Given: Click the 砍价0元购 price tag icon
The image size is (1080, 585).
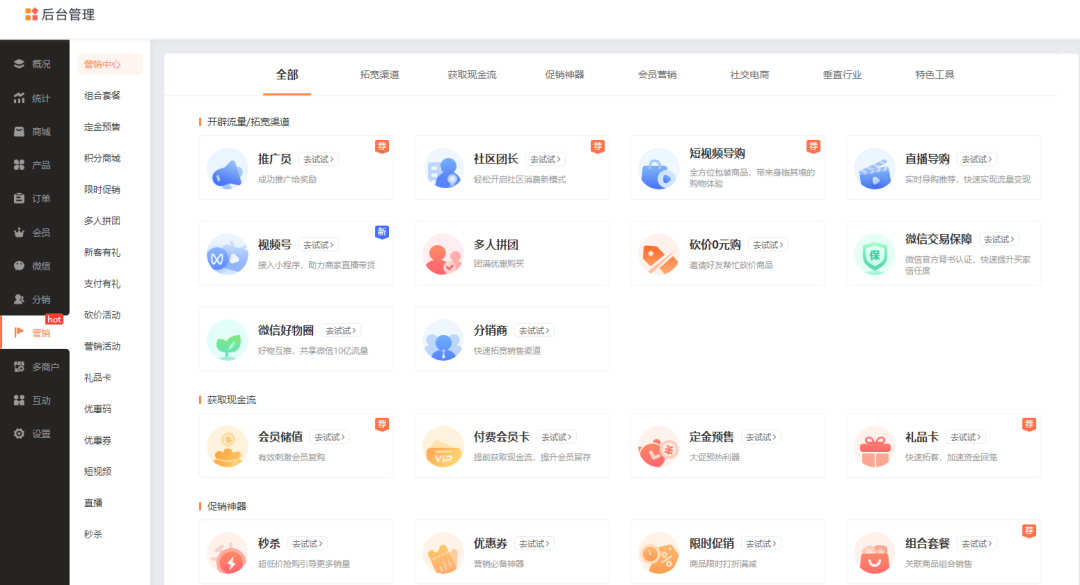Looking at the screenshot, I should pyautogui.click(x=658, y=254).
